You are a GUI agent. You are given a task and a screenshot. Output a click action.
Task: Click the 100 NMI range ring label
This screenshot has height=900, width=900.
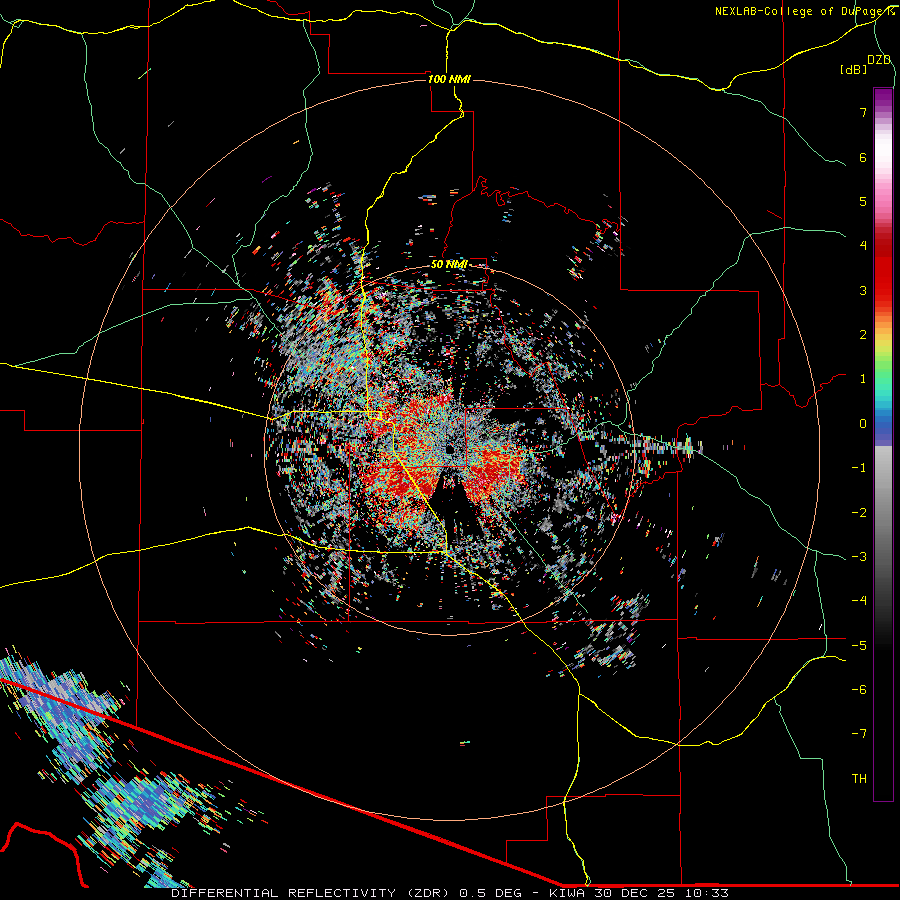(449, 79)
